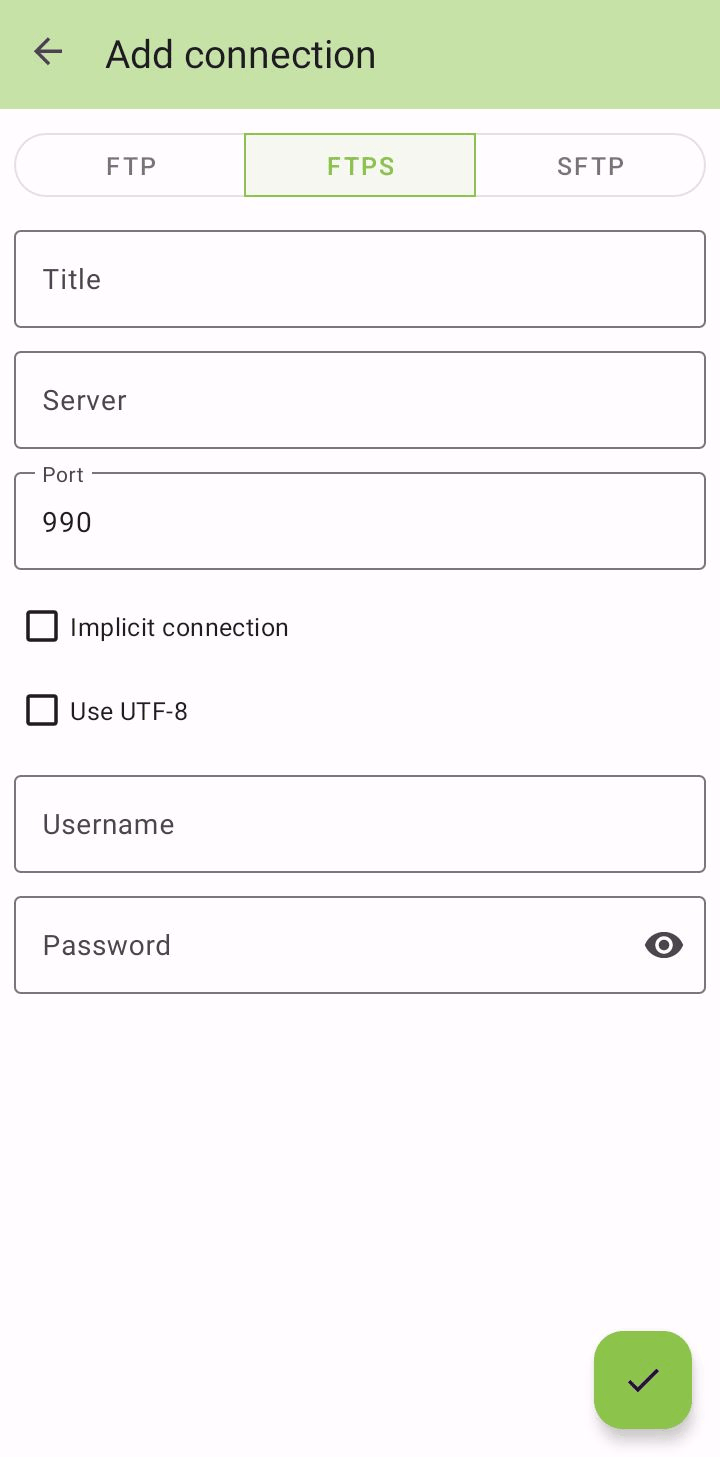Click the Password input field
The width and height of the screenshot is (720, 1457).
tap(300, 945)
